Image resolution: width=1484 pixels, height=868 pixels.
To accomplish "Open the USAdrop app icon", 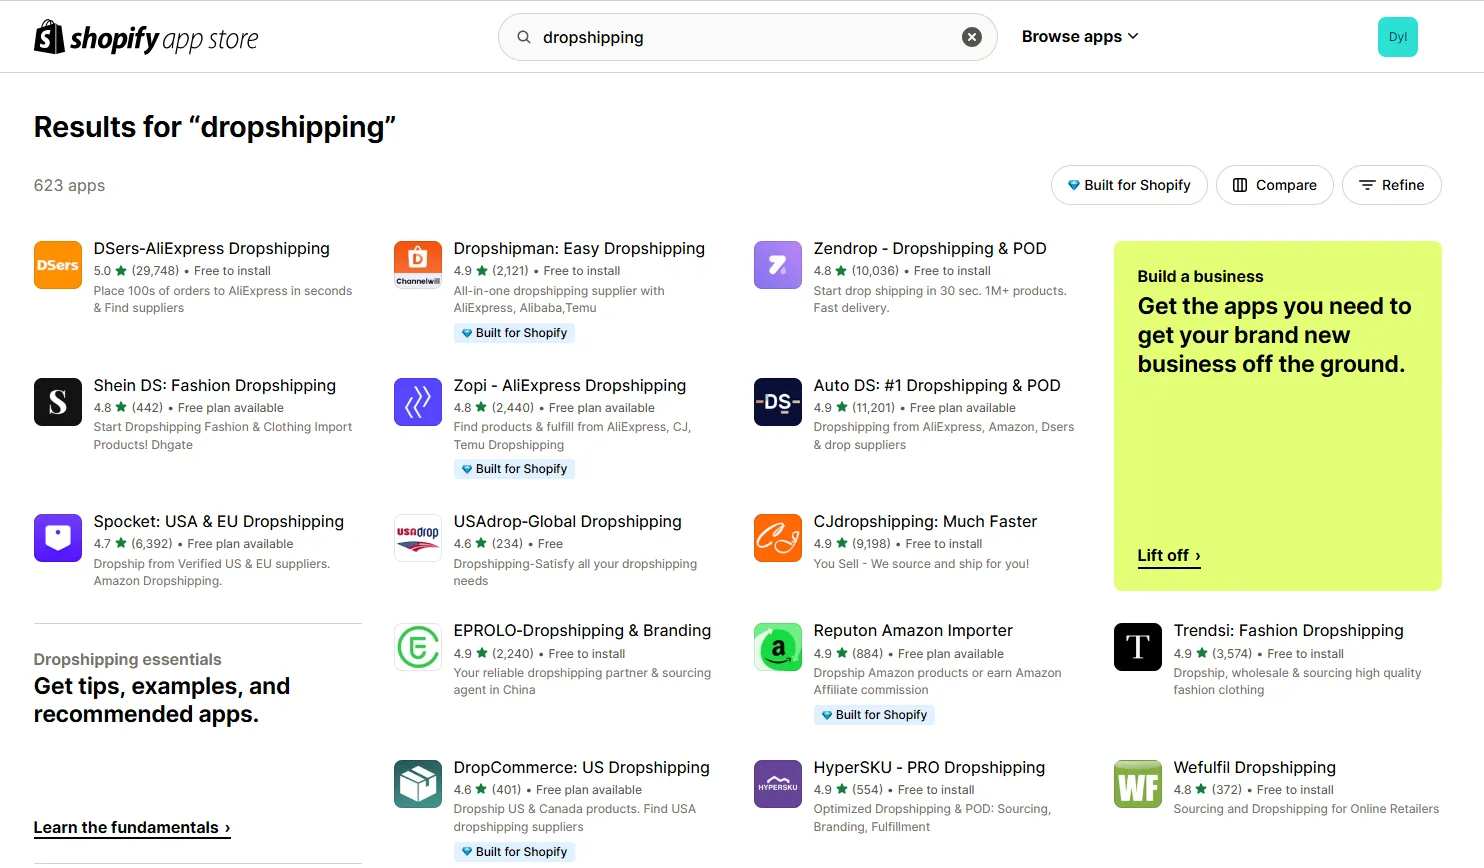I will pos(418,538).
